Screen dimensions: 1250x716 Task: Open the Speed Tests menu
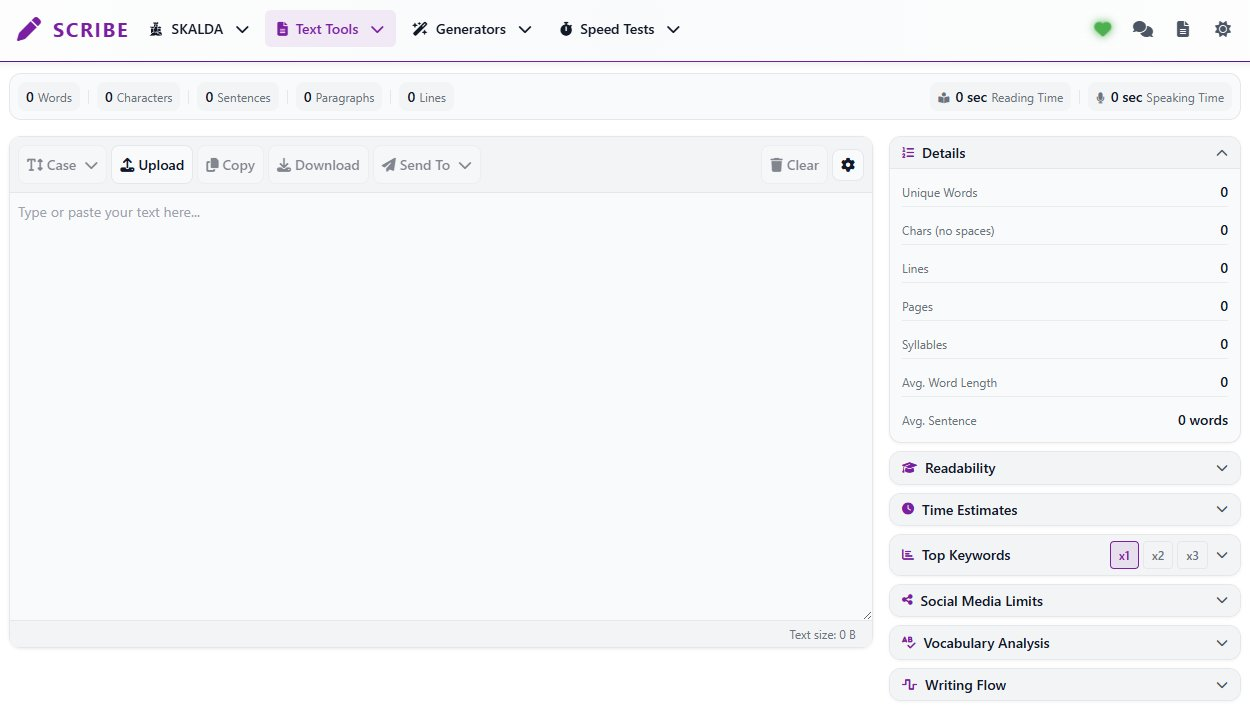pyautogui.click(x=618, y=29)
